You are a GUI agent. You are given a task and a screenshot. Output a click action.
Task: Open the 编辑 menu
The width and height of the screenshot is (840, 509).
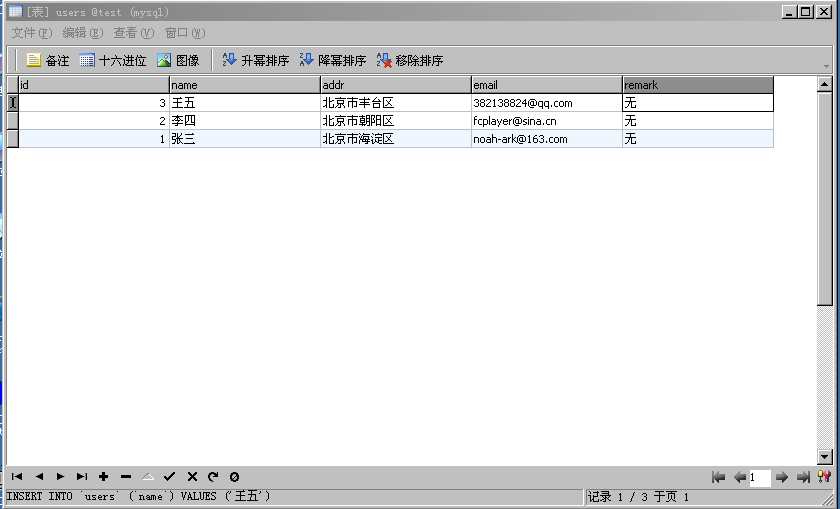82,33
